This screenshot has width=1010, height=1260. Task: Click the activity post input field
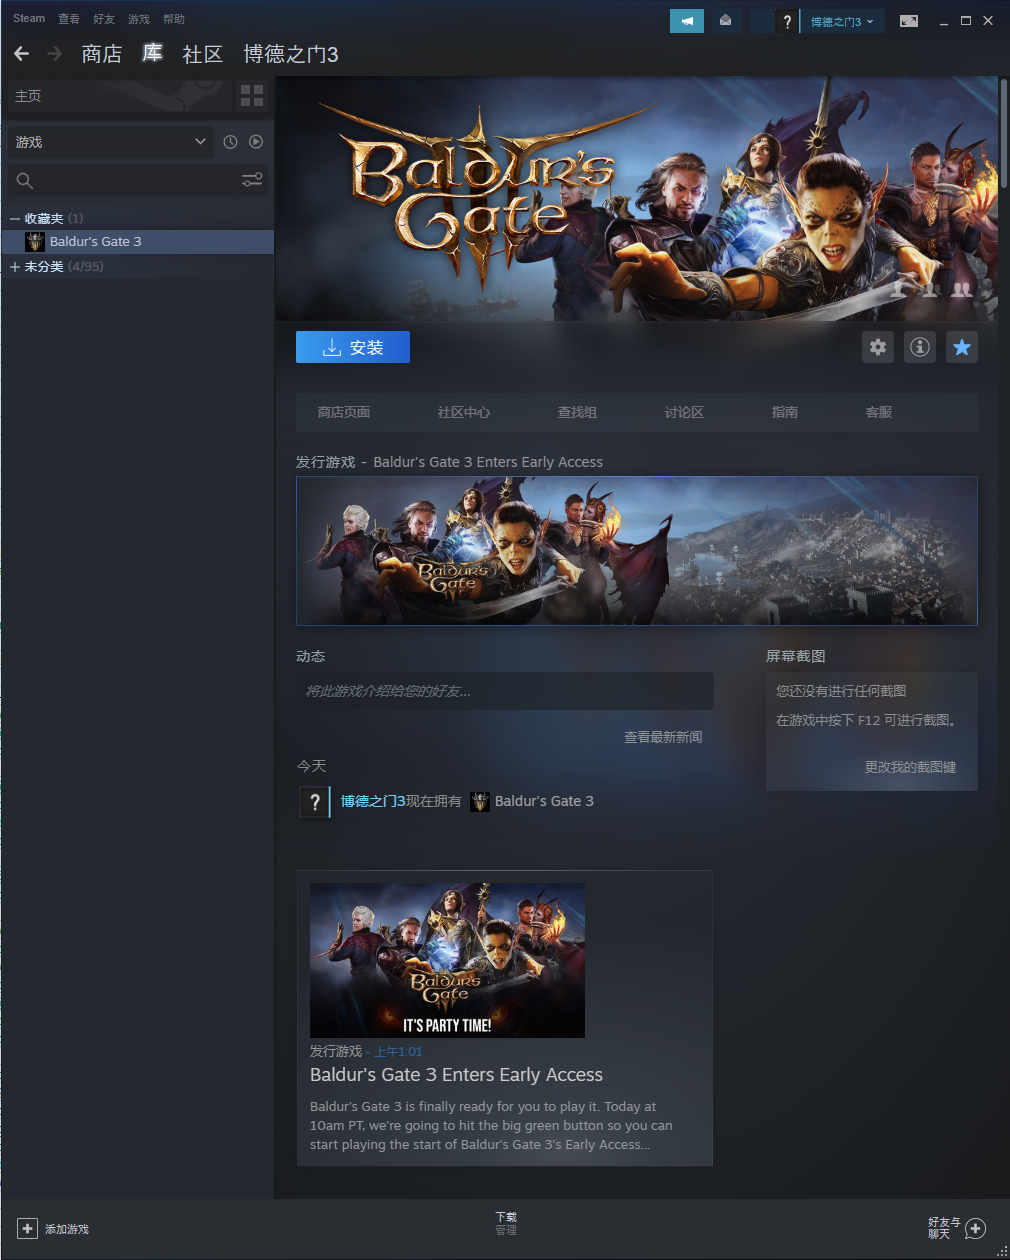pyautogui.click(x=505, y=691)
